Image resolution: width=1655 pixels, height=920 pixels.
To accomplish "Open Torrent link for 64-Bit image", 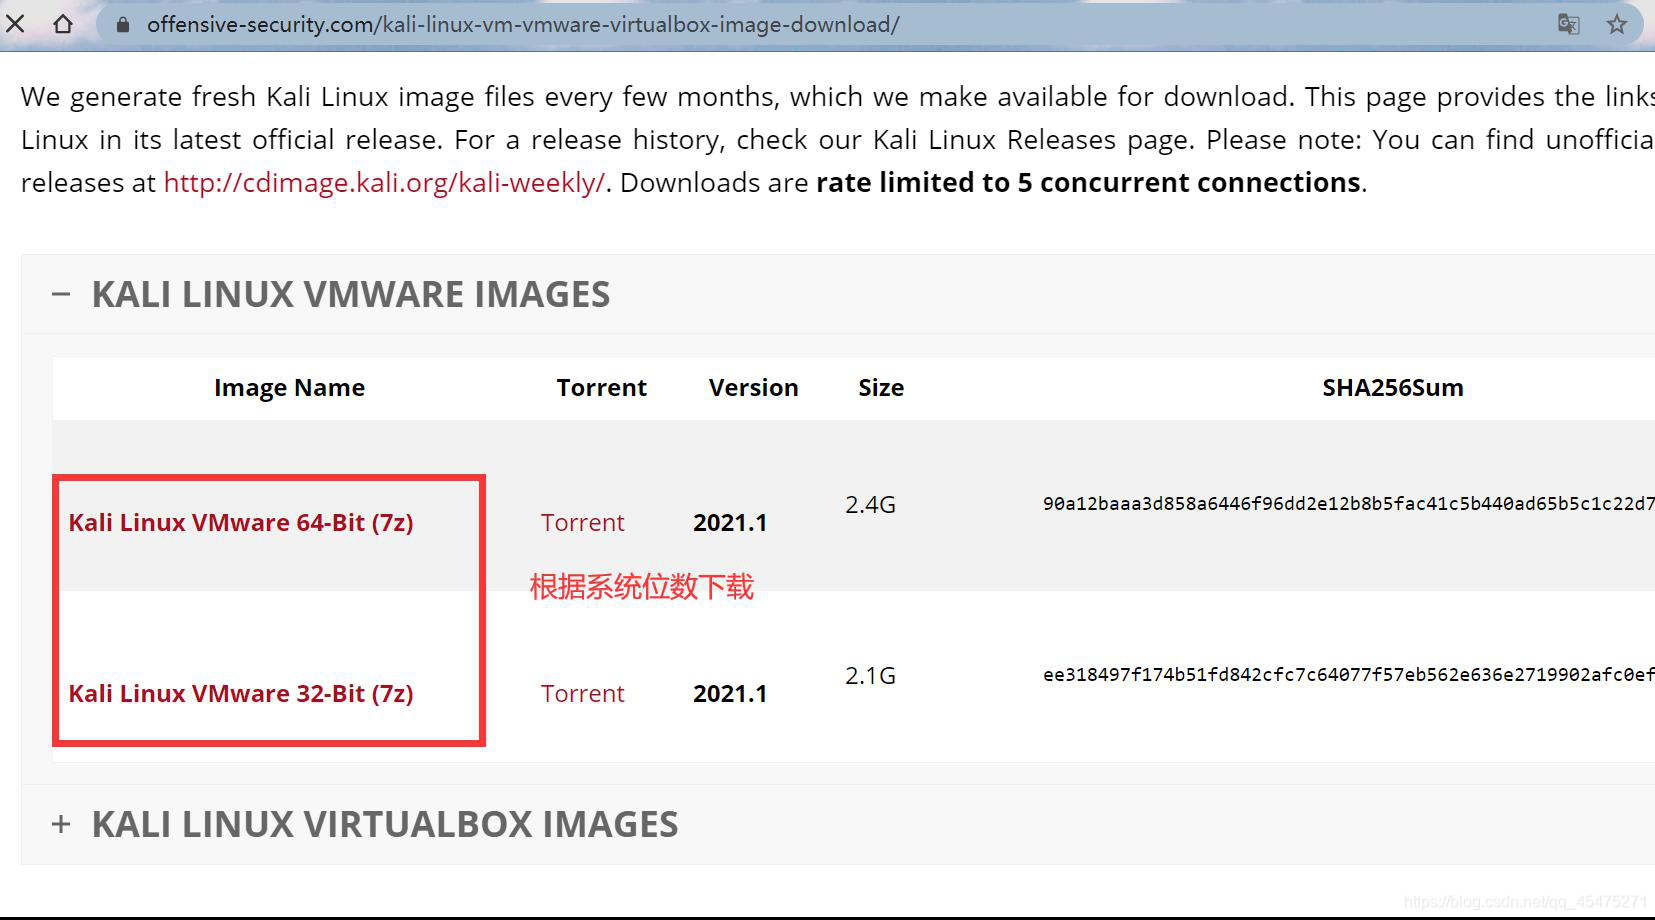I will click(582, 522).
